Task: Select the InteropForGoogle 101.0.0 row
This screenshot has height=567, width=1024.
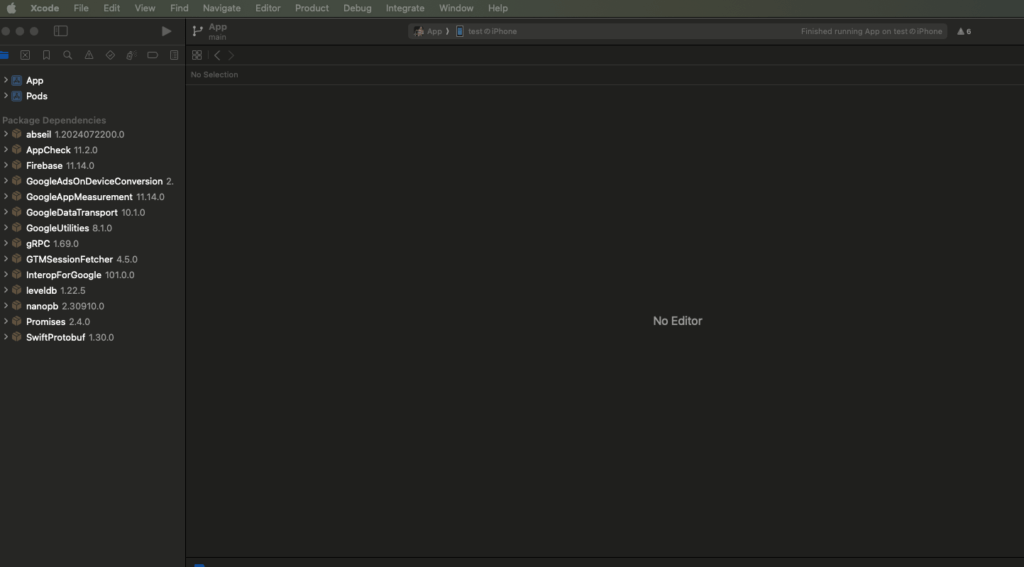Action: coord(92,275)
